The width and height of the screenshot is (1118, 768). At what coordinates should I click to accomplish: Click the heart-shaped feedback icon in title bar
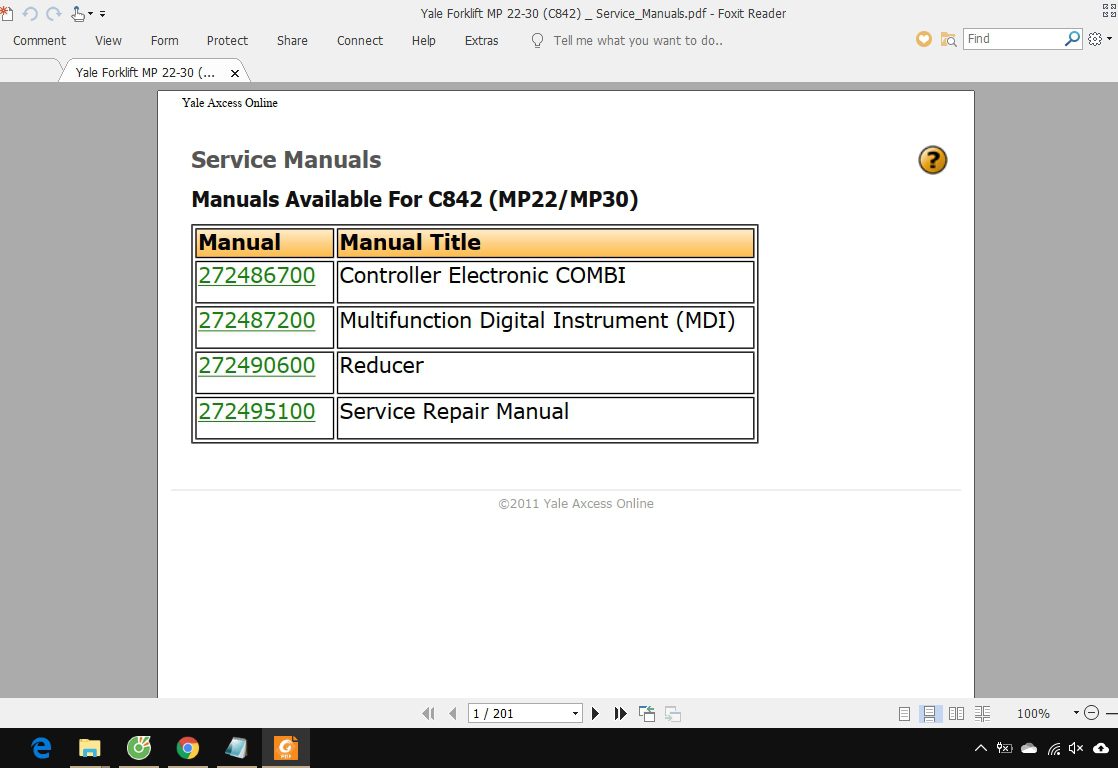click(x=923, y=39)
